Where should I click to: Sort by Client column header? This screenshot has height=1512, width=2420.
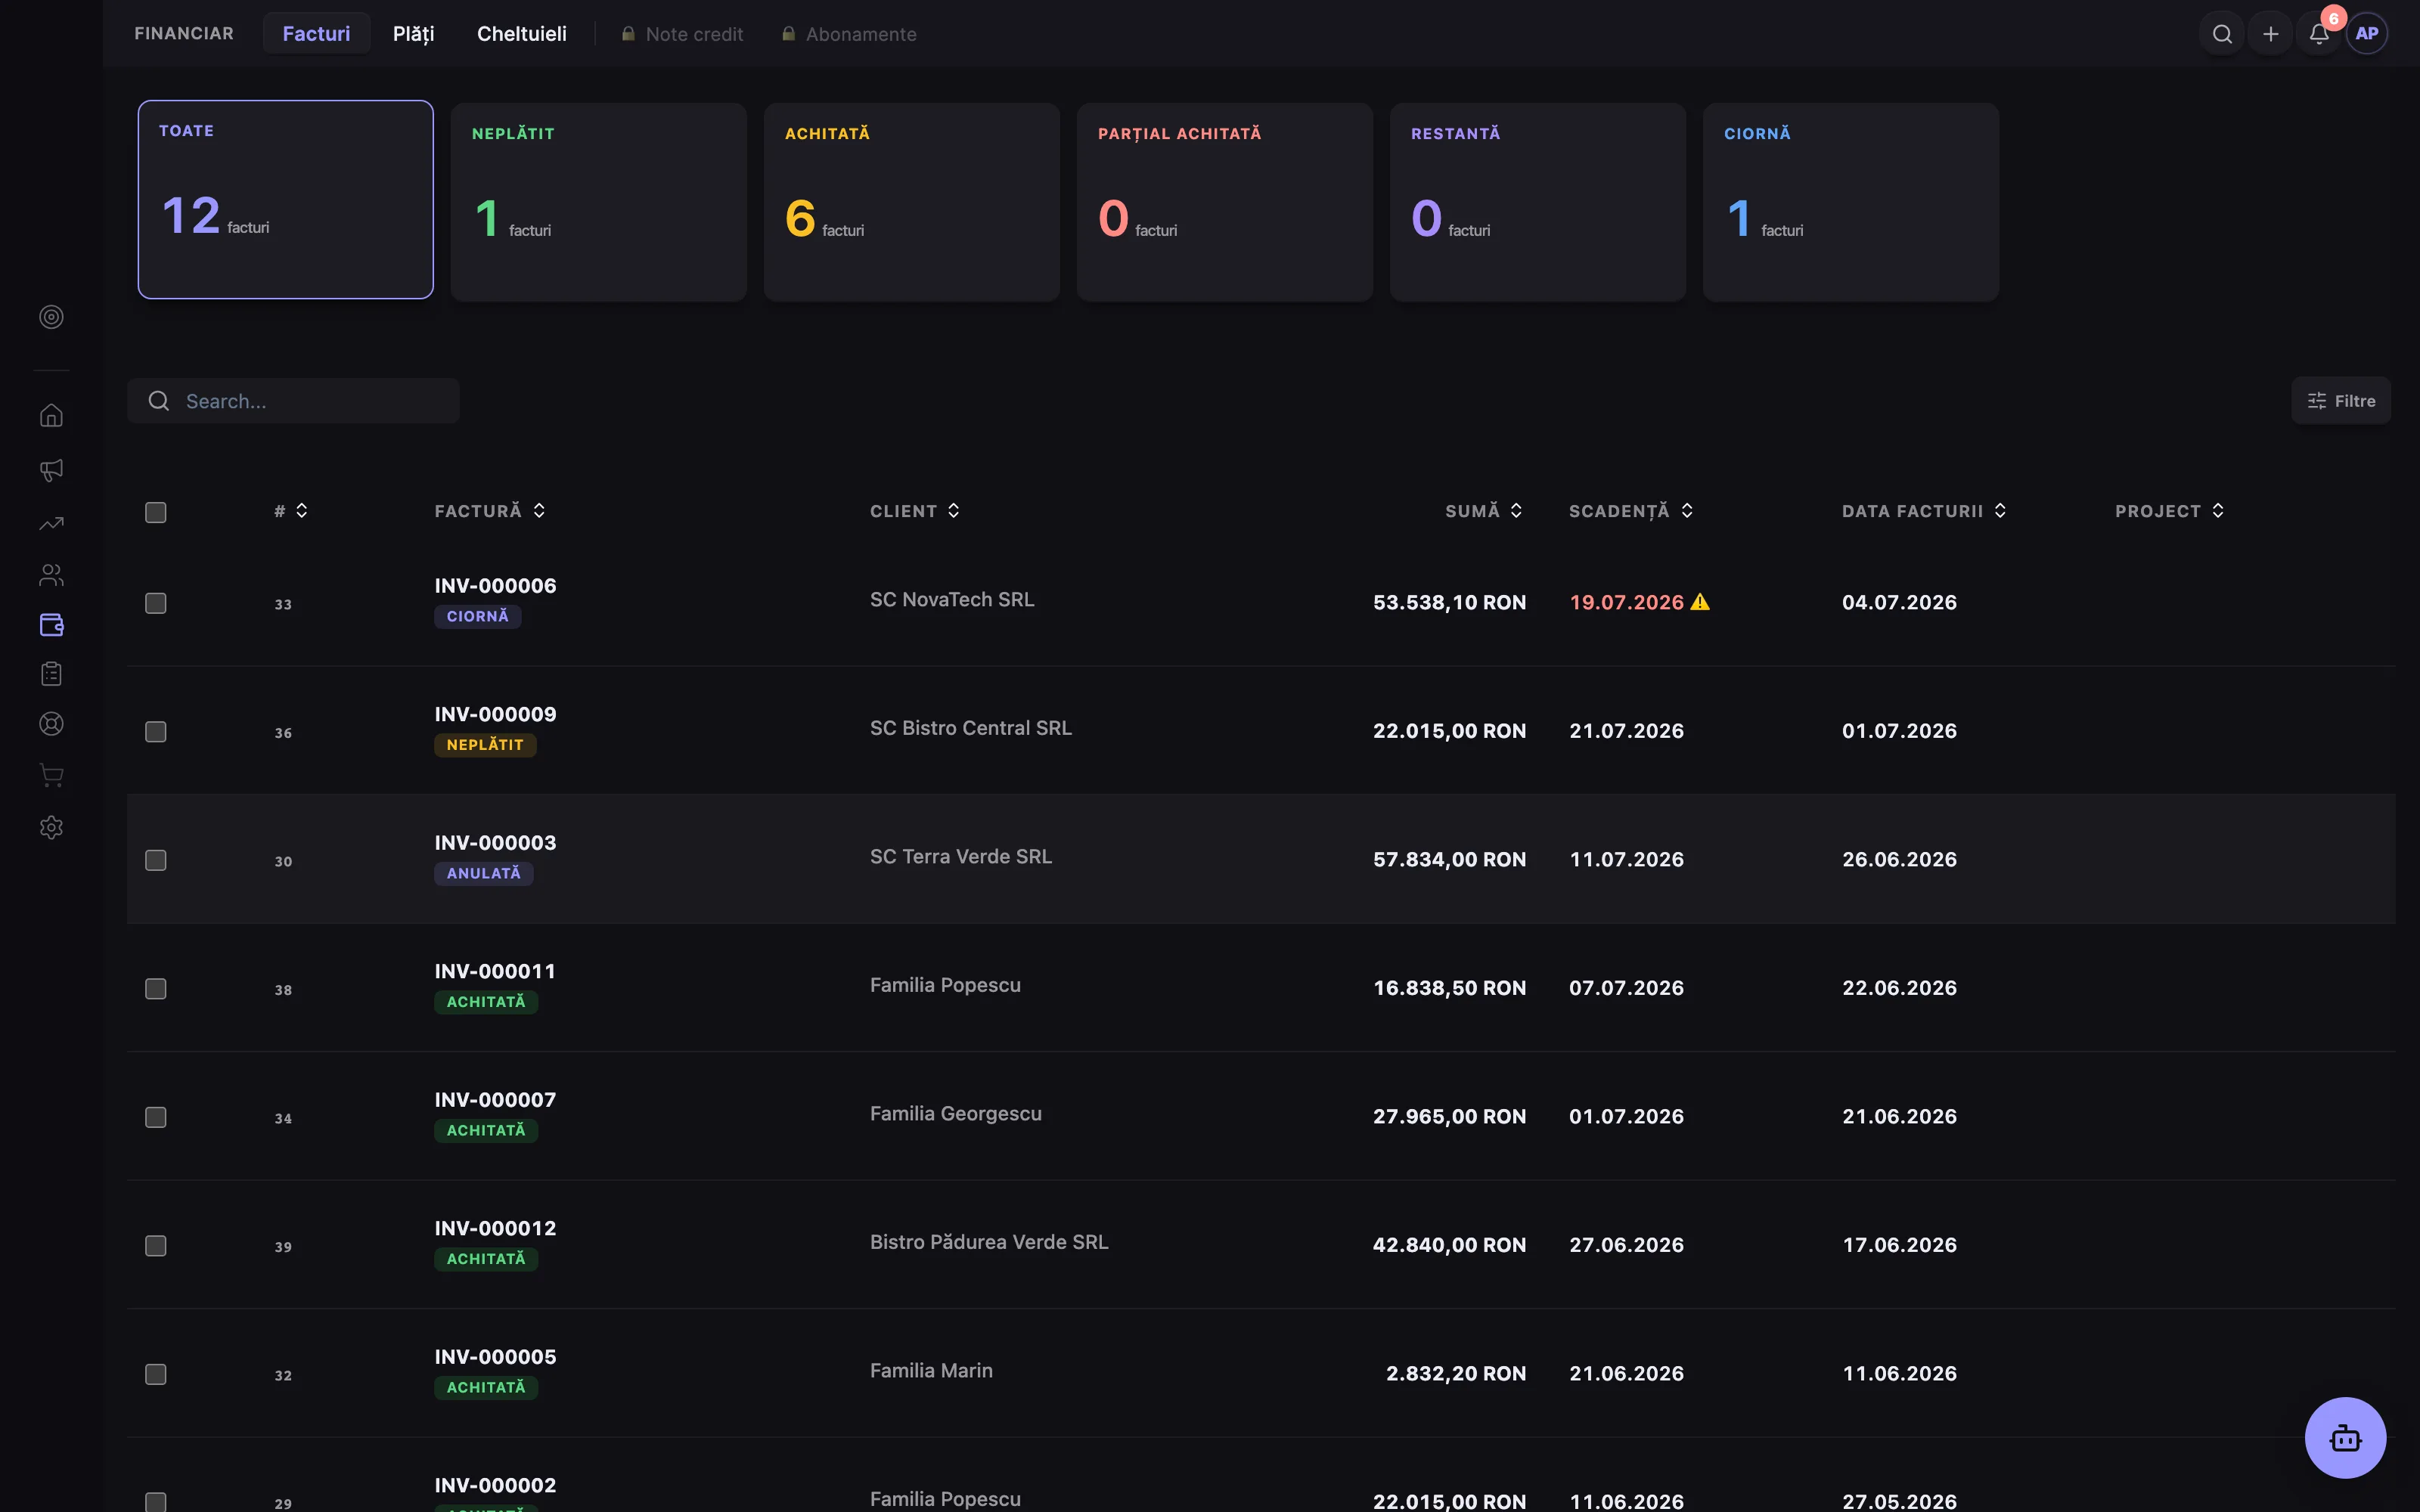click(x=915, y=511)
